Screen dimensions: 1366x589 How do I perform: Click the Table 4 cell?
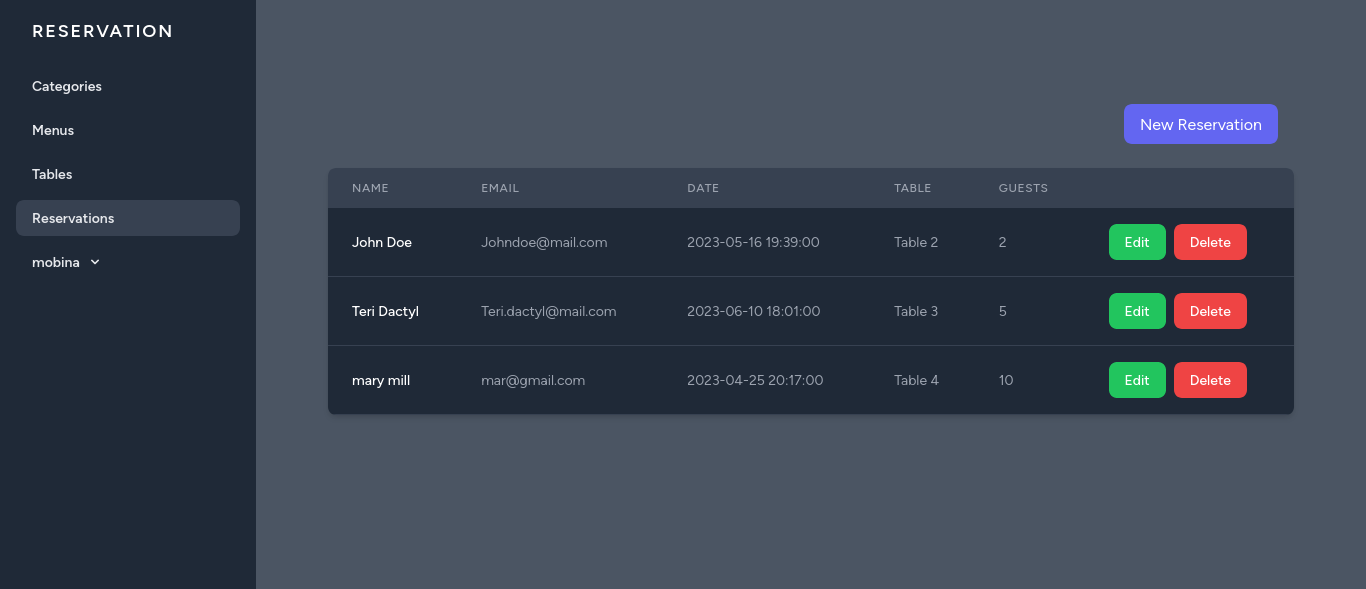(x=916, y=380)
